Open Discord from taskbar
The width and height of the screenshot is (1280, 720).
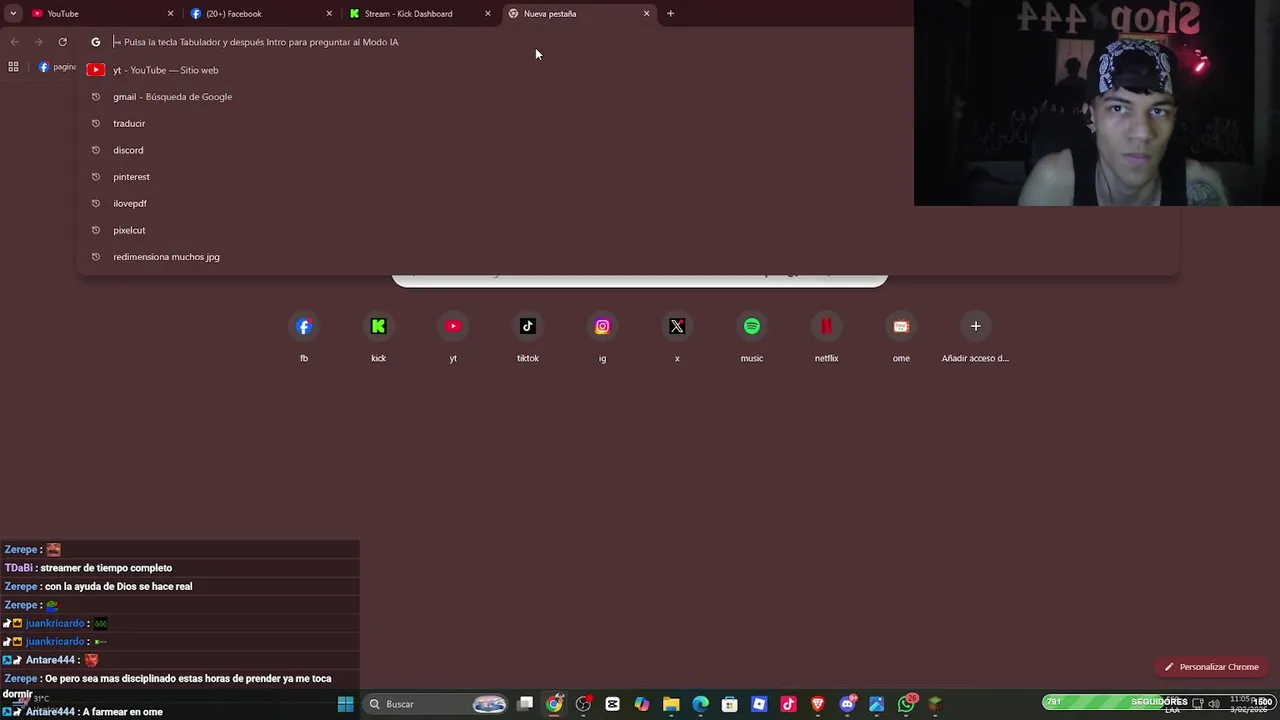[847, 704]
